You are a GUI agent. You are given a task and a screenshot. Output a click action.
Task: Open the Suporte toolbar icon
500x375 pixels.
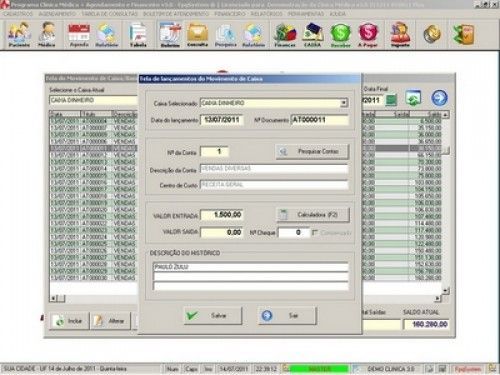click(400, 34)
